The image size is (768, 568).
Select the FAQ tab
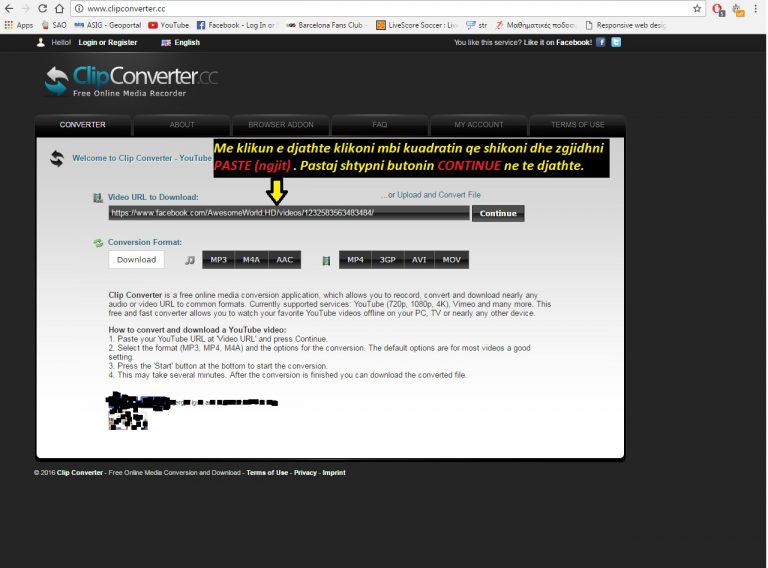click(380, 125)
